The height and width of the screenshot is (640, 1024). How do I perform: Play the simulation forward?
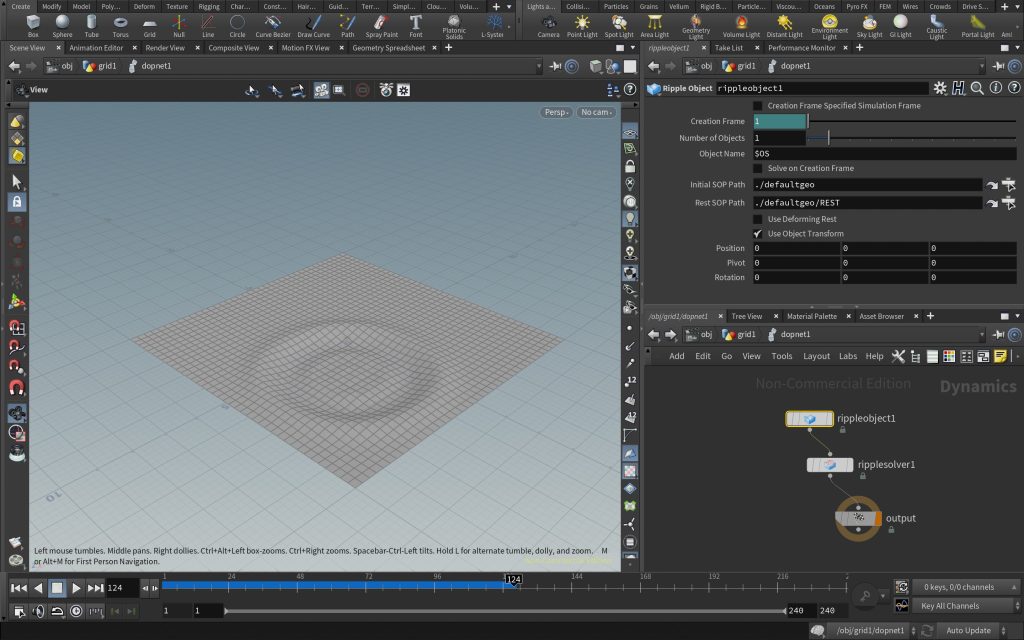point(76,588)
